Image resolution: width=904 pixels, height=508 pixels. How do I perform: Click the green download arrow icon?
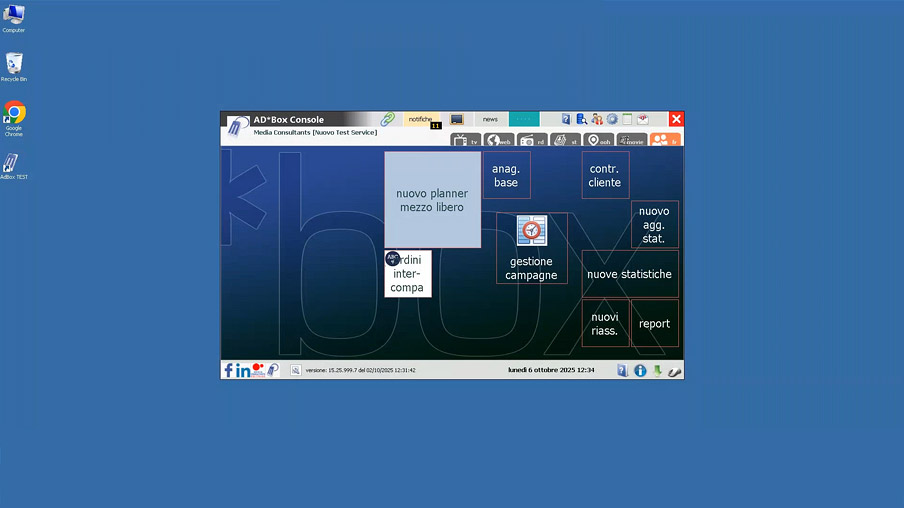coord(658,370)
